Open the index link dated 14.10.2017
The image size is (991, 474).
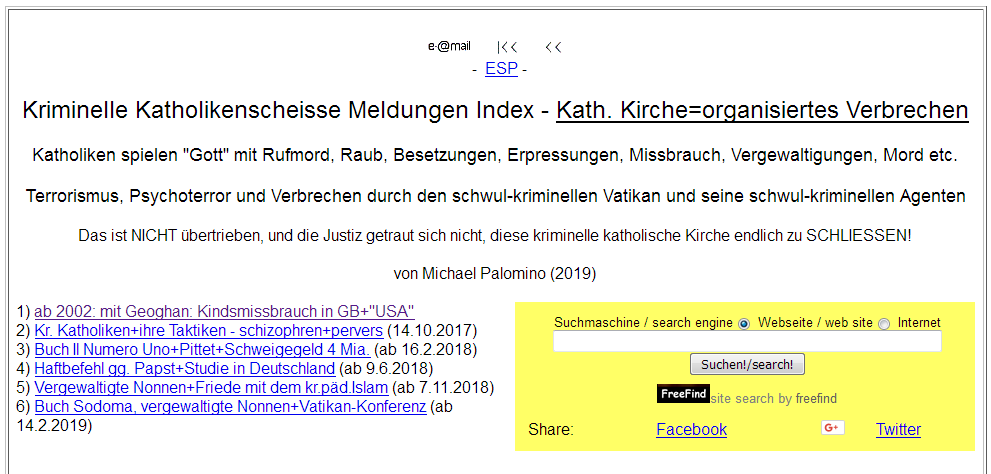point(208,330)
